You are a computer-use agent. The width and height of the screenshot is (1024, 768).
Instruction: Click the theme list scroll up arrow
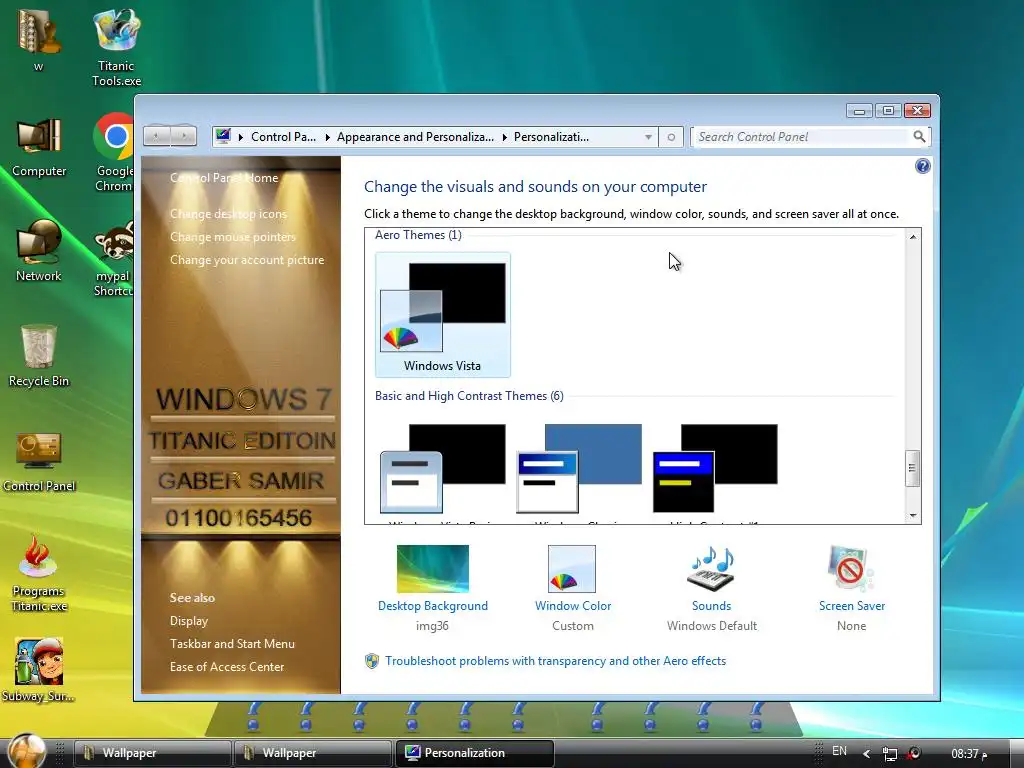tap(913, 236)
